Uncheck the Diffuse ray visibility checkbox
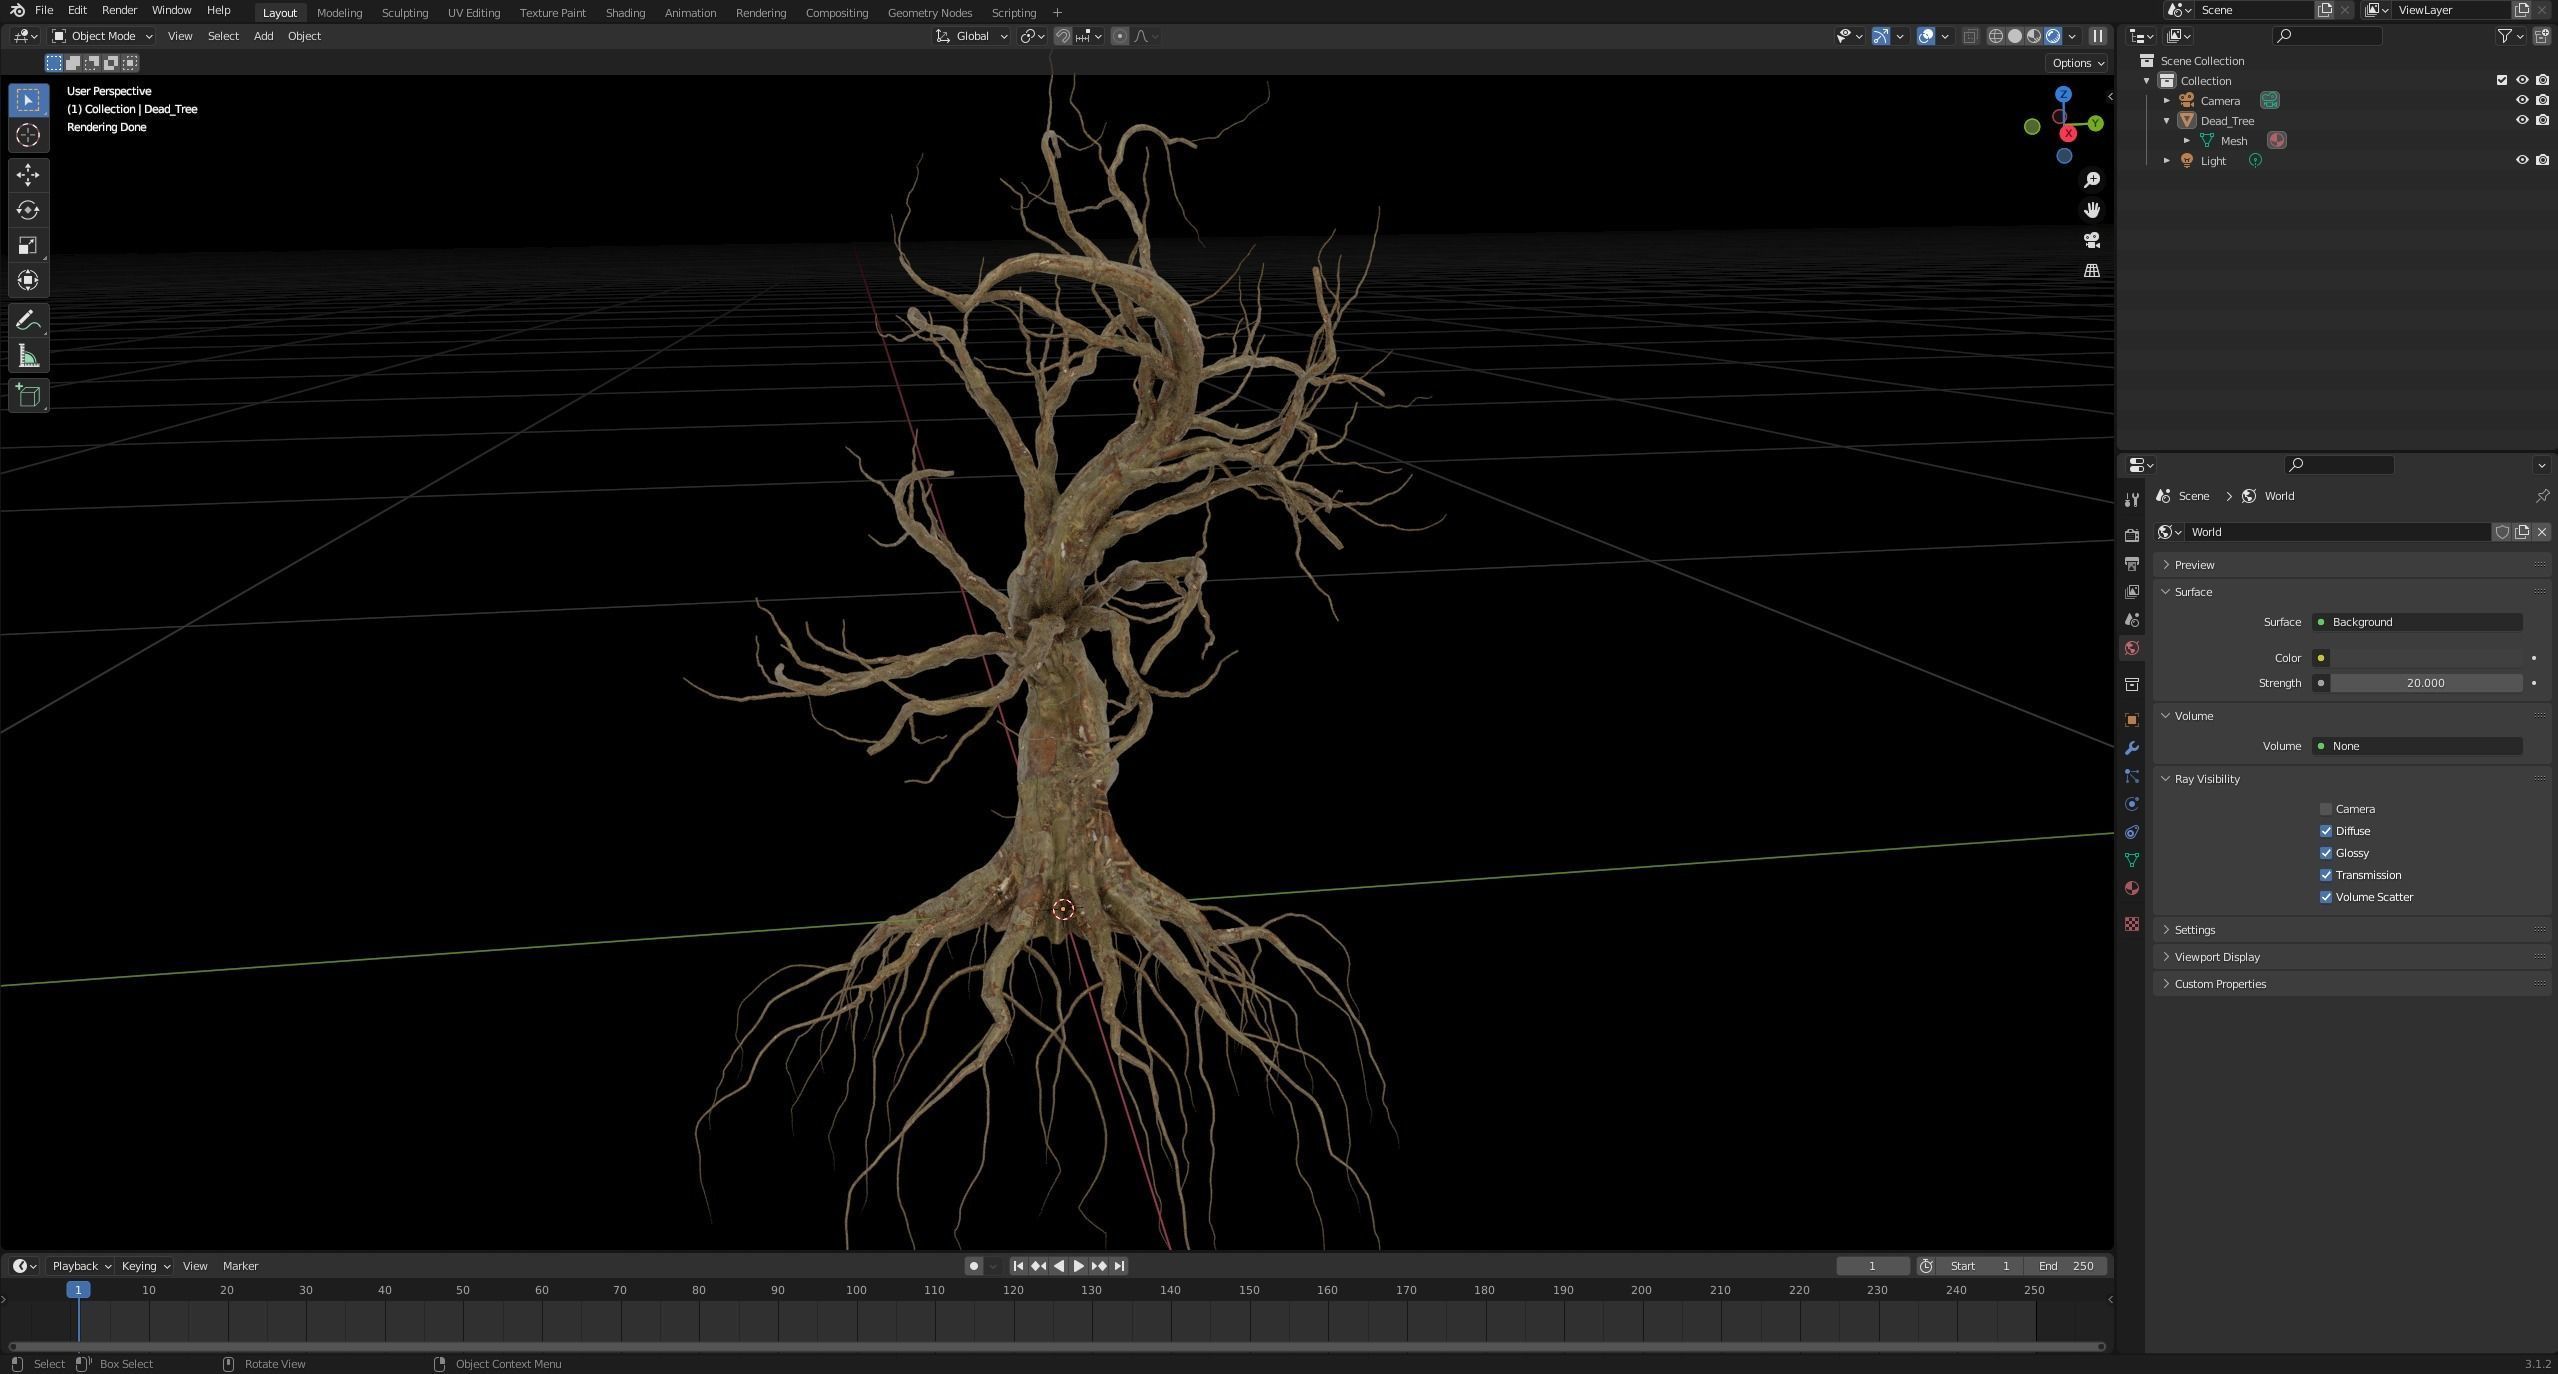Viewport: 2558px width, 1374px height. pos(2326,831)
